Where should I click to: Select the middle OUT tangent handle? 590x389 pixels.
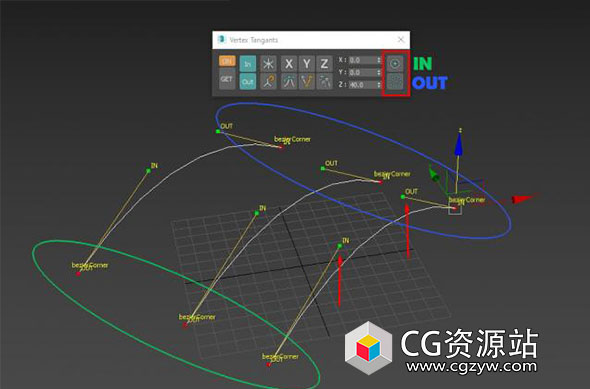[322, 169]
